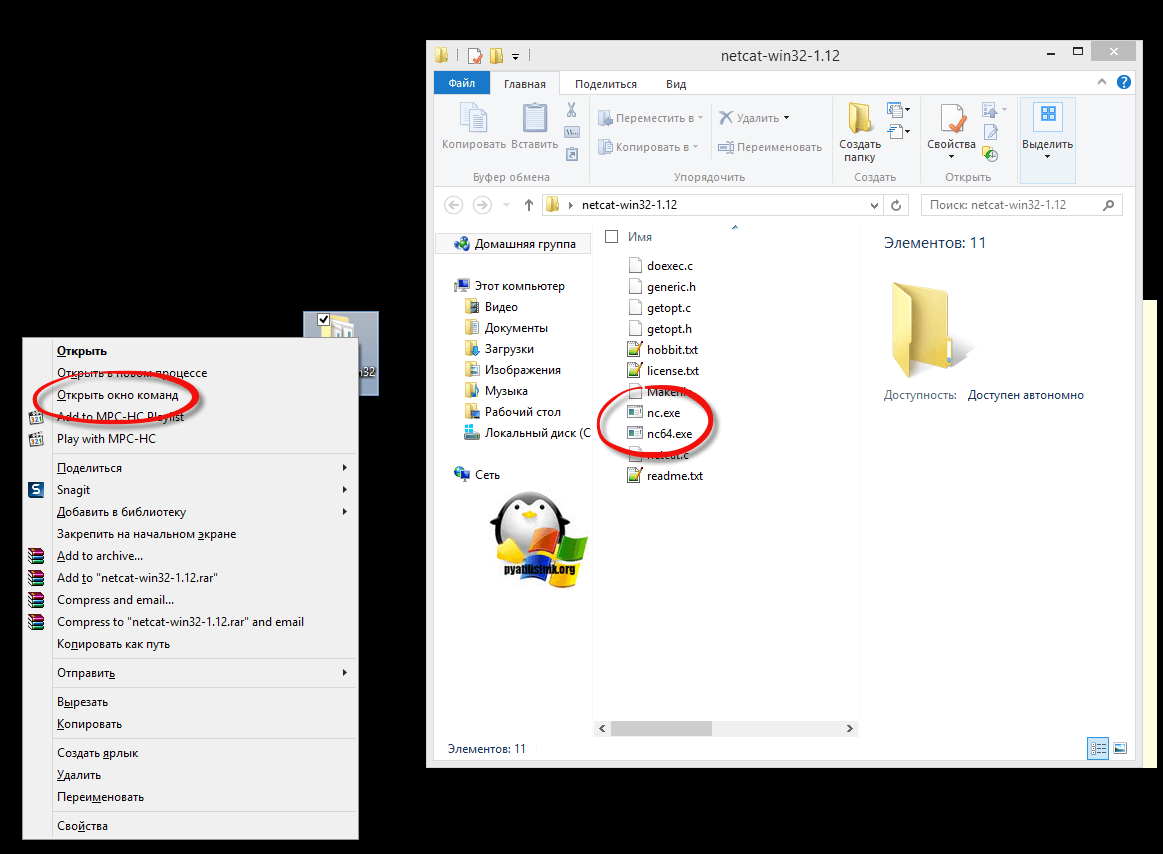The height and width of the screenshot is (854, 1163).
Task: Click the History icon in Открыть group
Action: [990, 154]
